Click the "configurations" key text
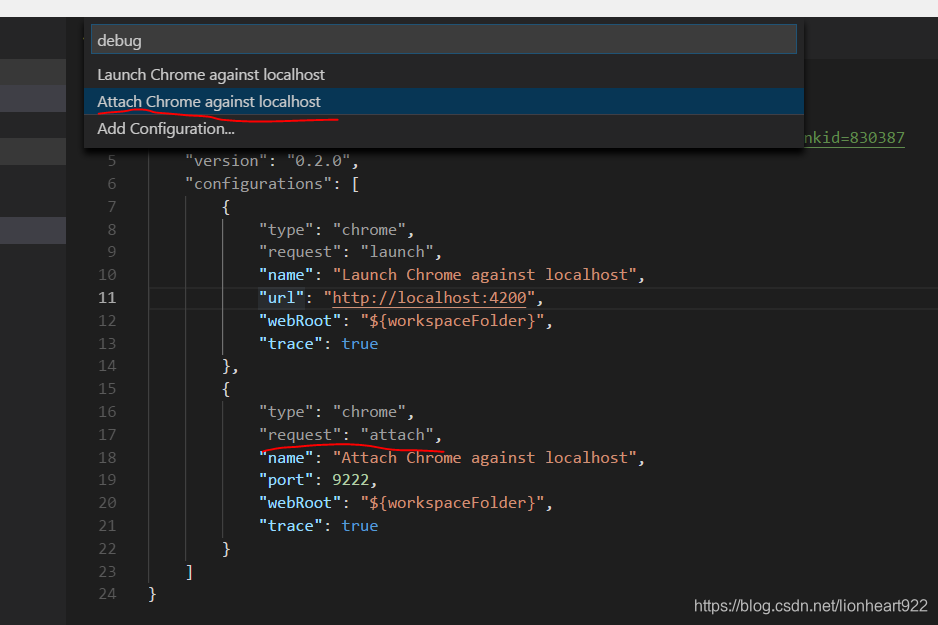 point(258,184)
